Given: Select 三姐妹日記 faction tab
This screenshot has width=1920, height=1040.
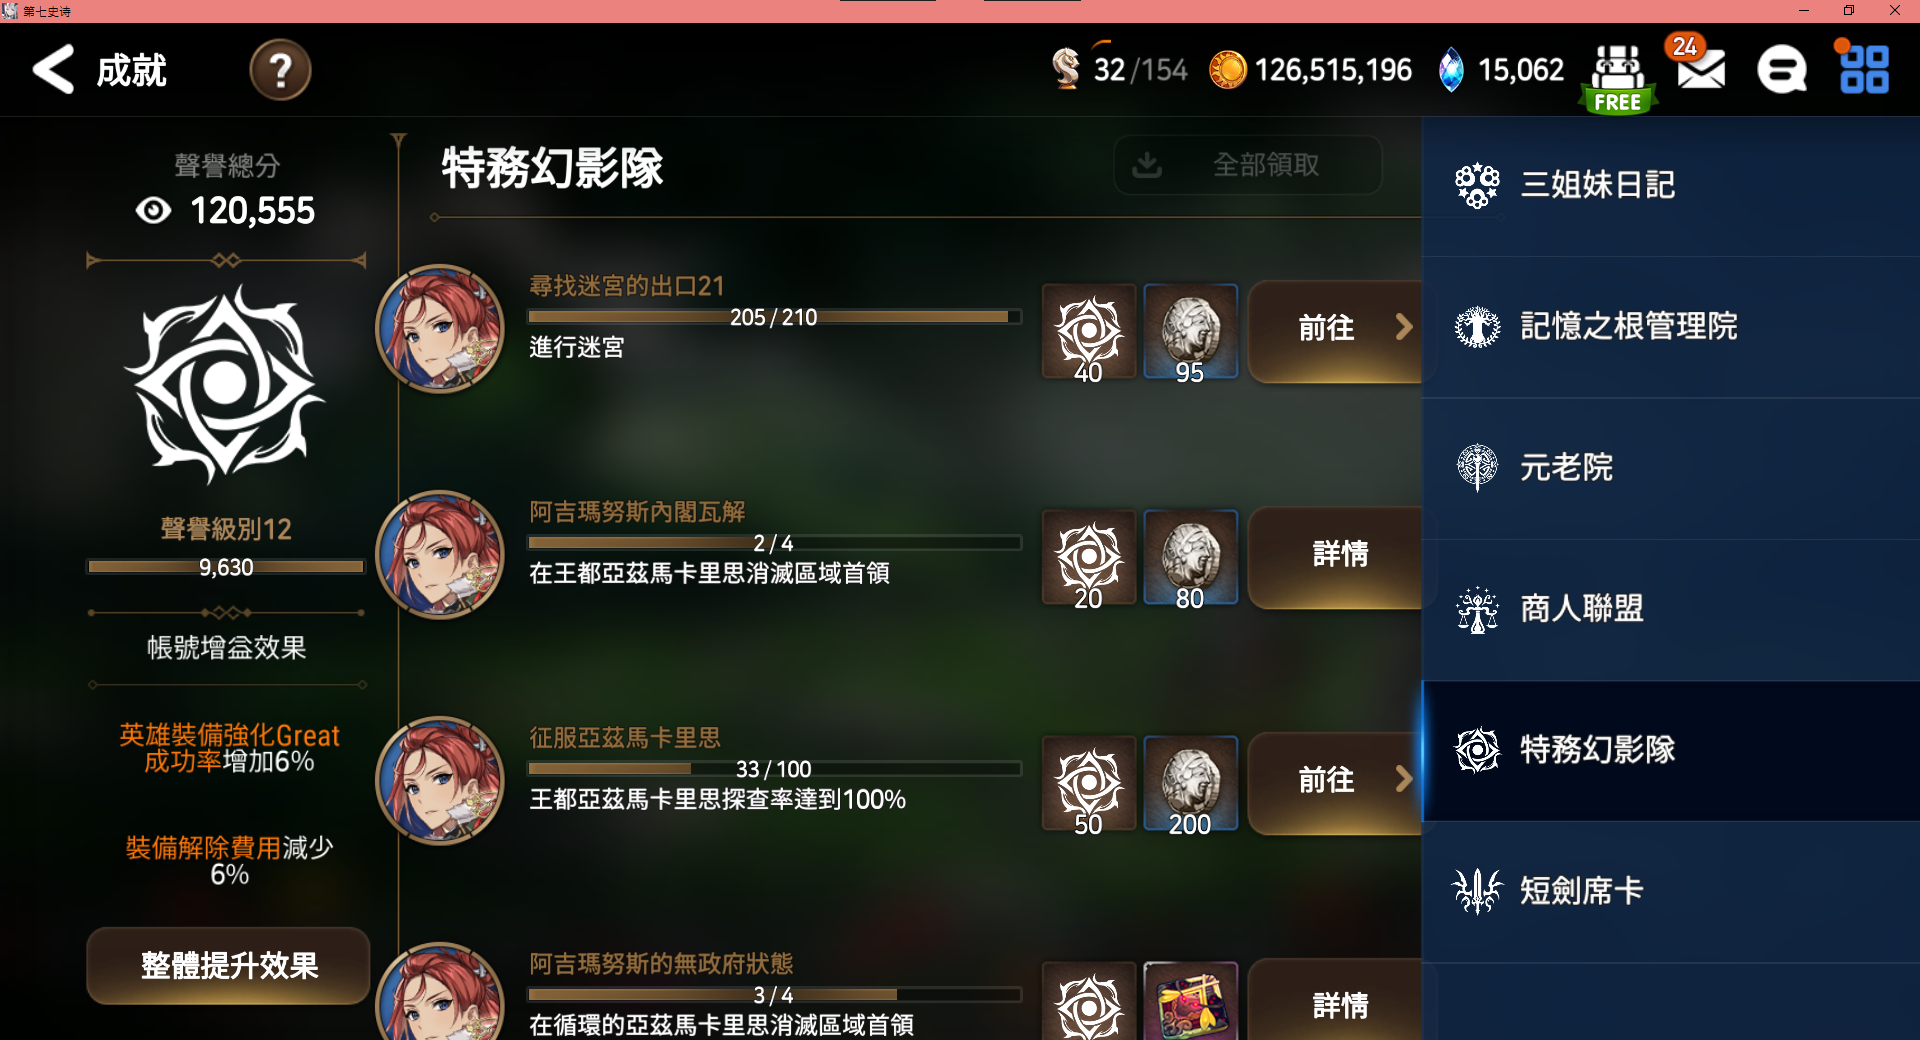Looking at the screenshot, I should point(1671,186).
